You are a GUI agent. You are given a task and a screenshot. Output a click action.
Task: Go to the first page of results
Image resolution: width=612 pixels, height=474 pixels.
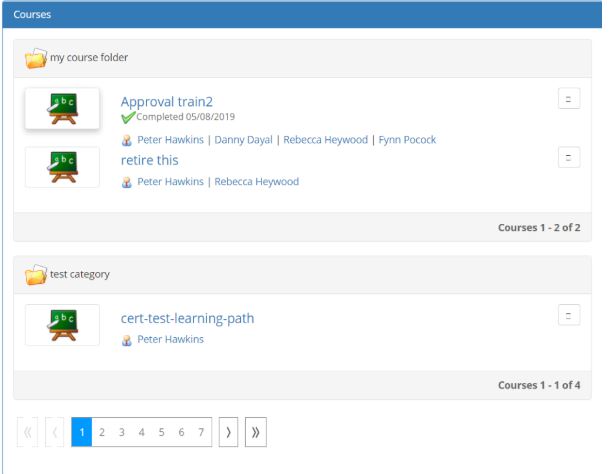pyautogui.click(x=27, y=432)
